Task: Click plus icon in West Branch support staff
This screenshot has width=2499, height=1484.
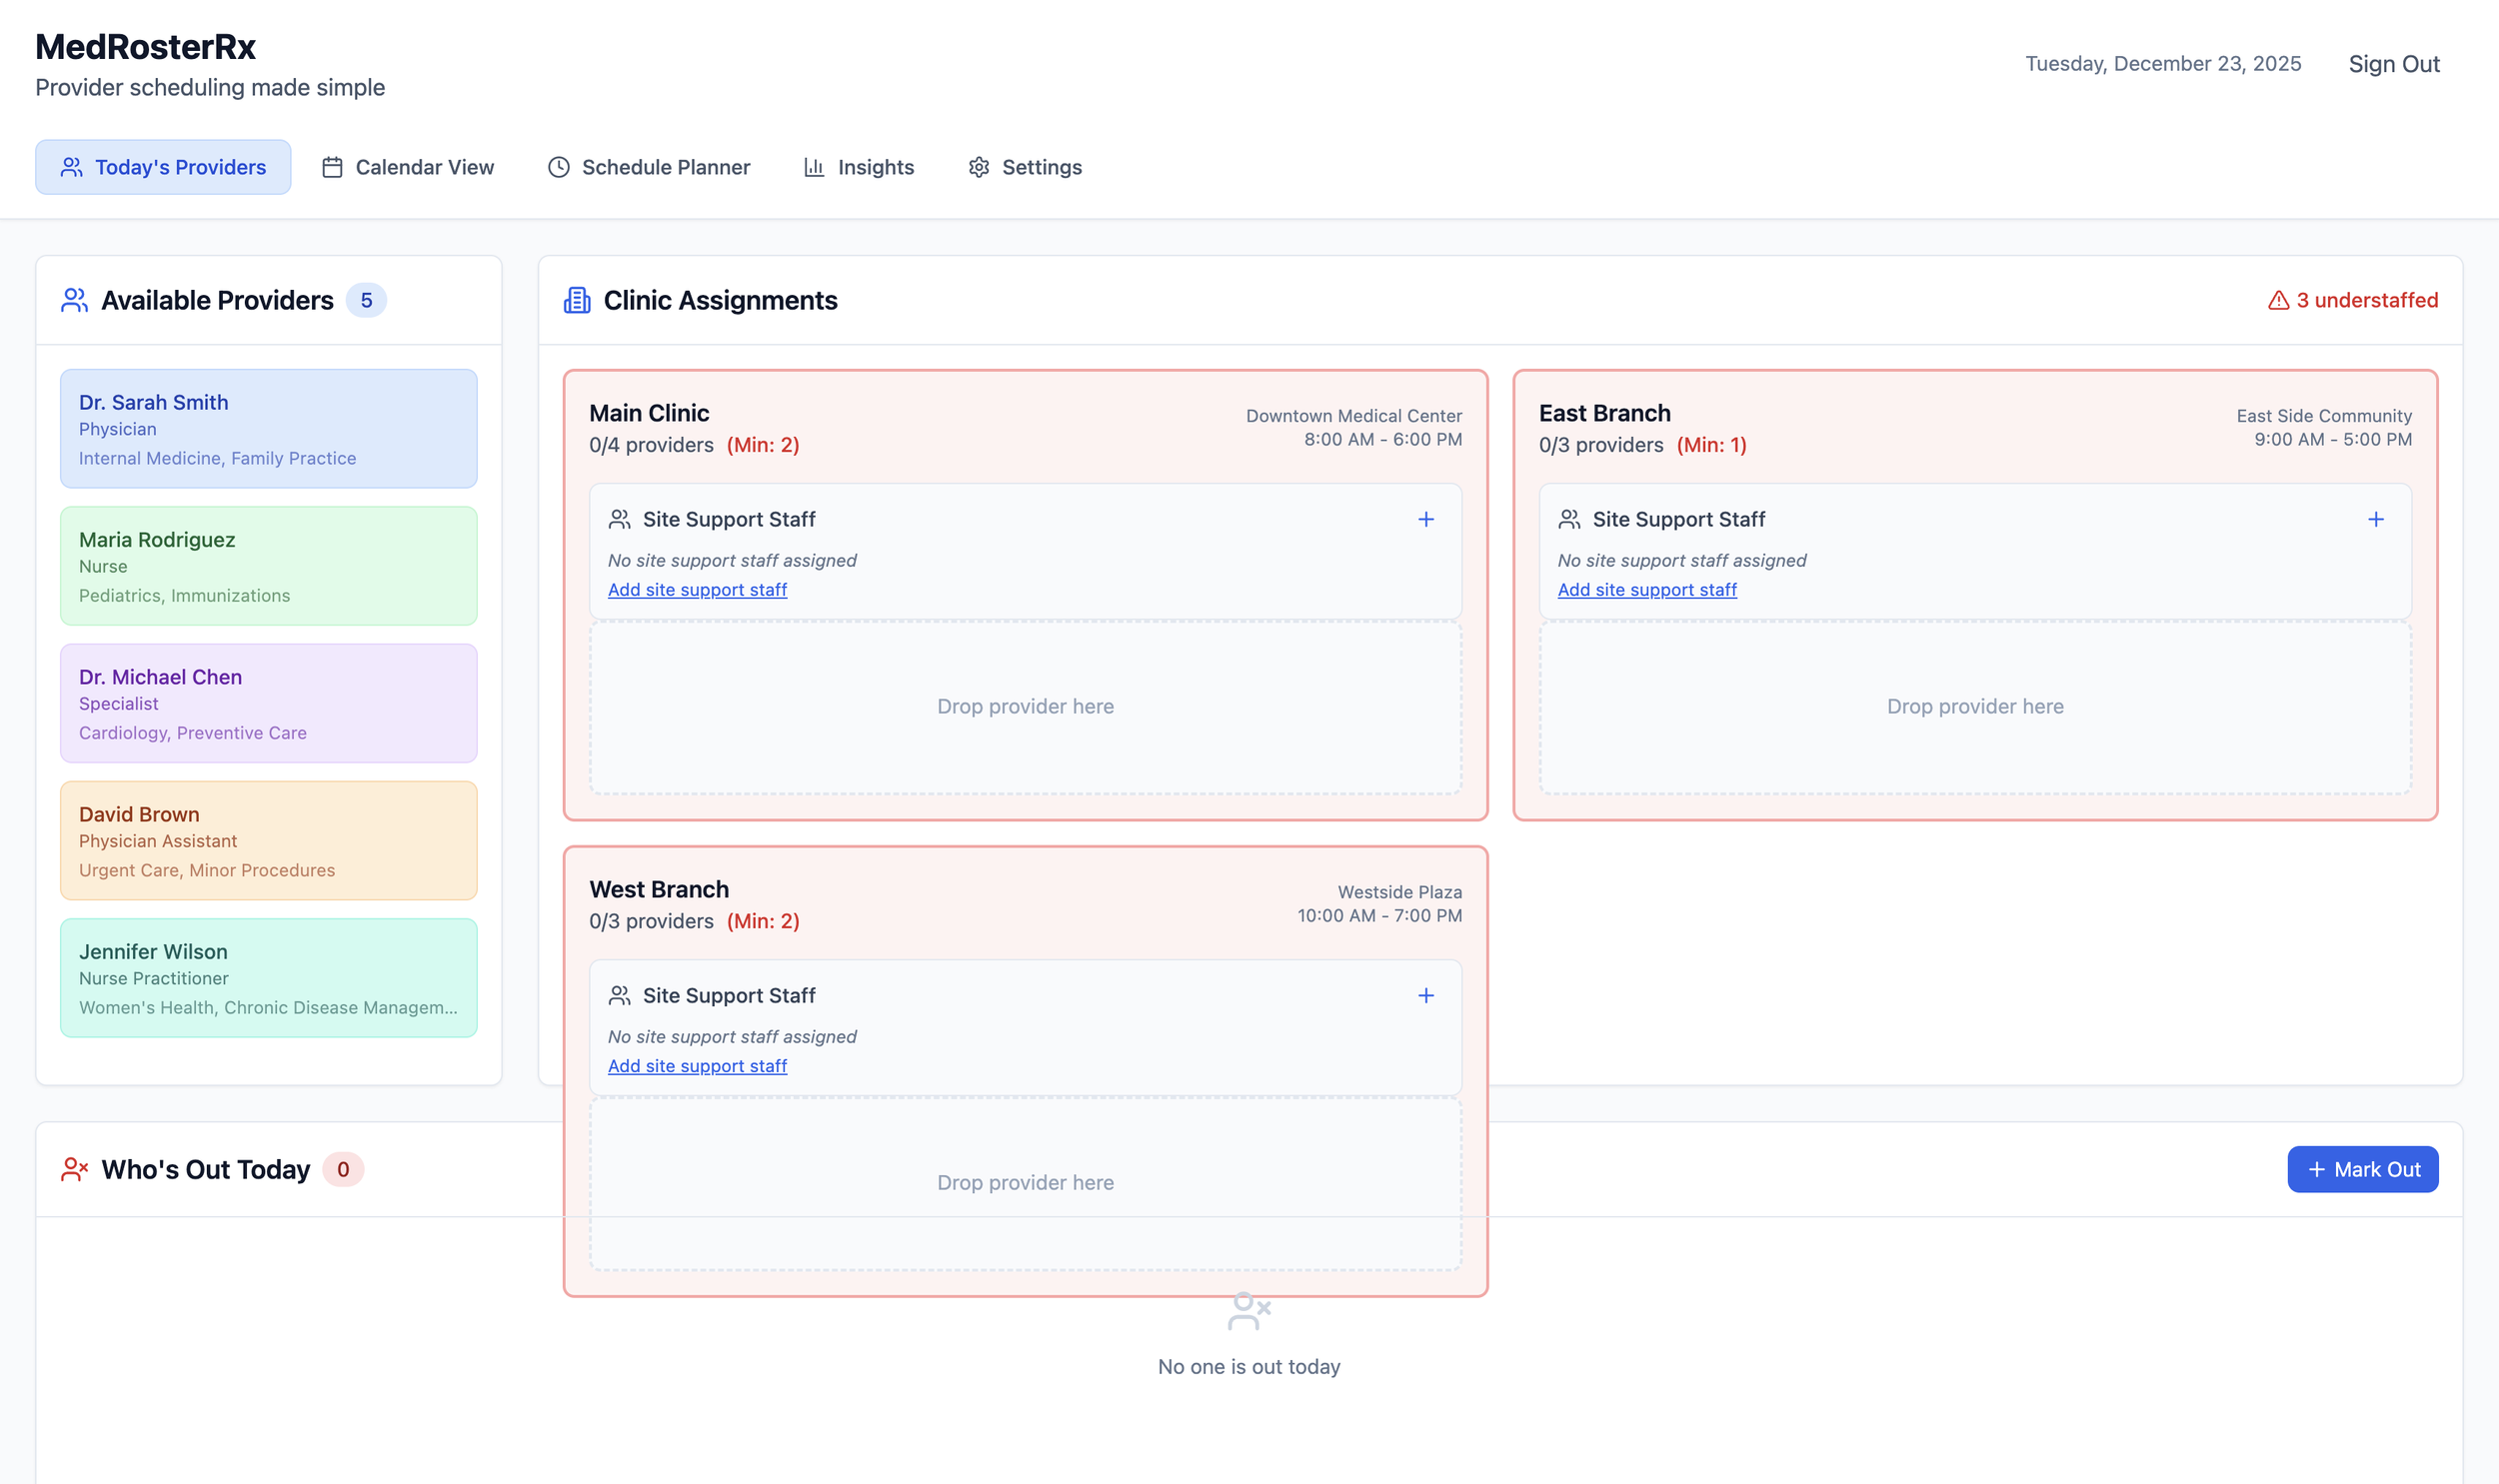Action: pos(1426,995)
